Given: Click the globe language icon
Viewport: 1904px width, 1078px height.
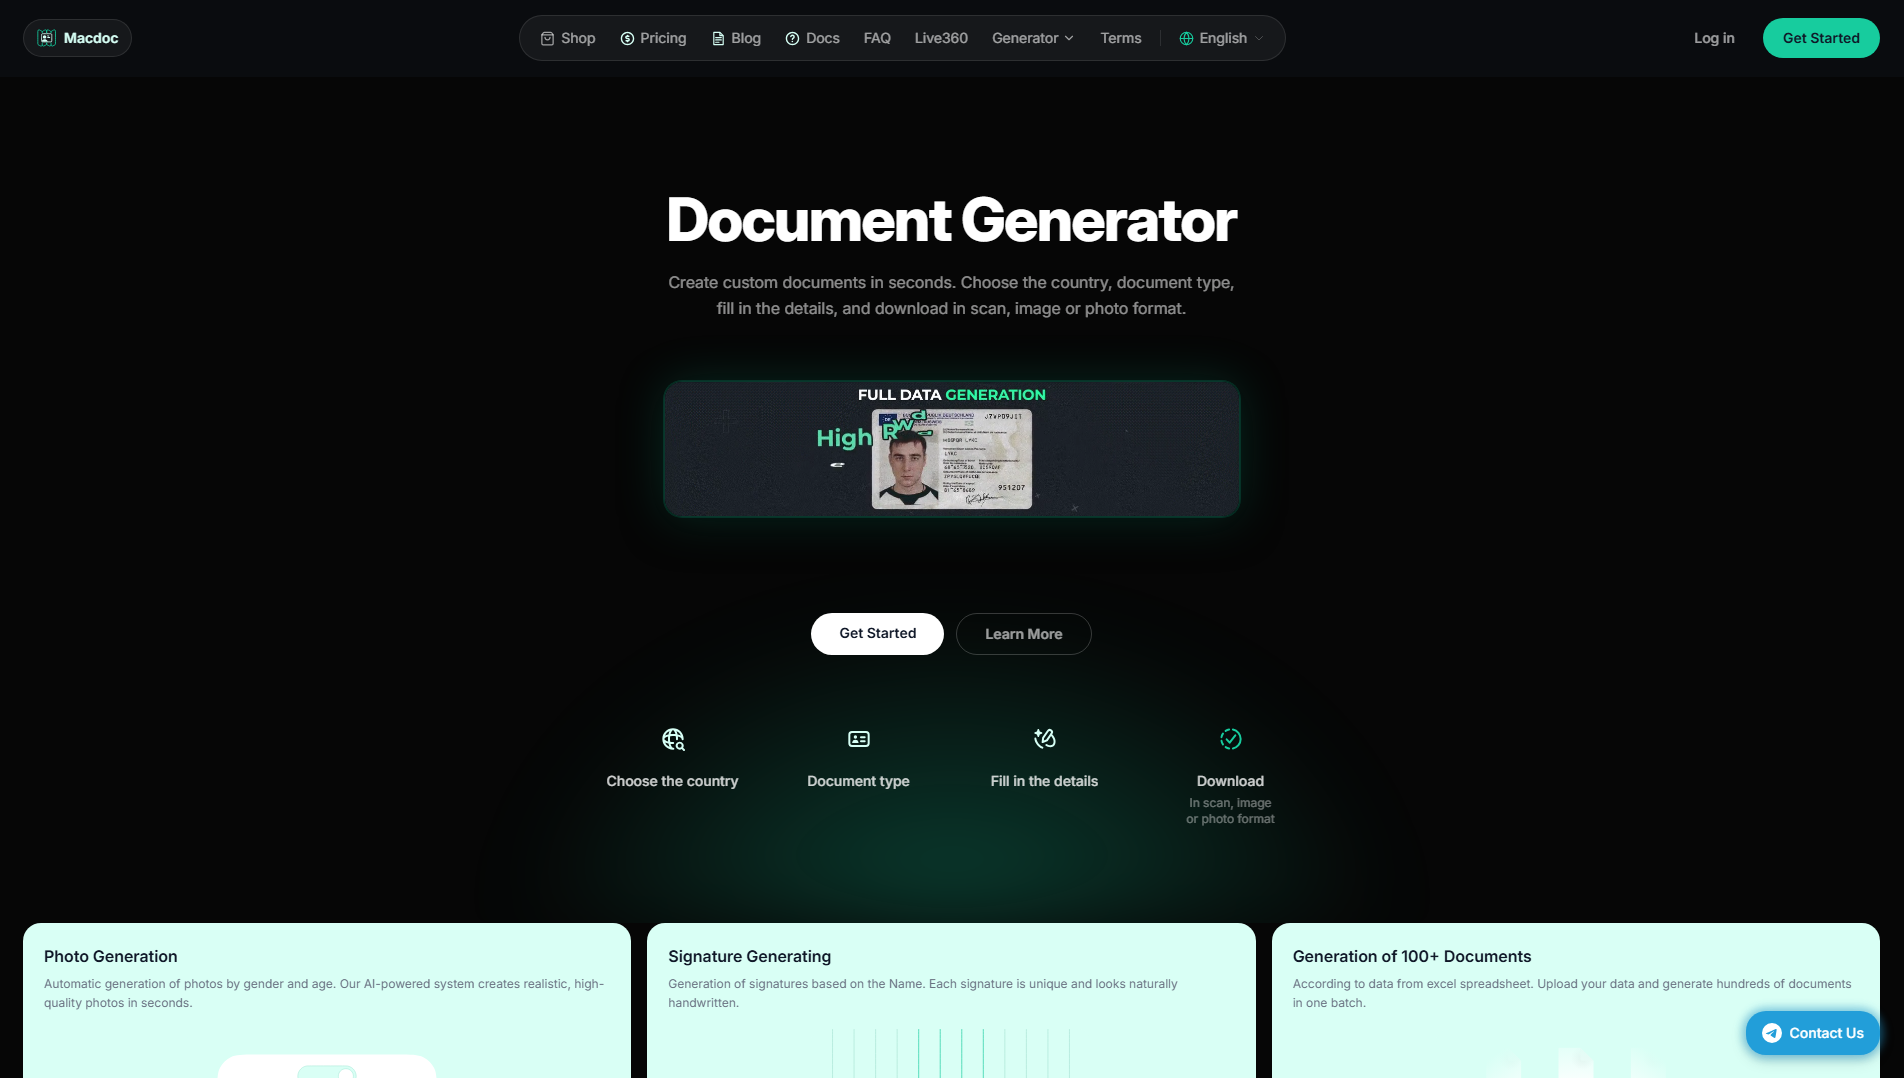Looking at the screenshot, I should pyautogui.click(x=1186, y=38).
